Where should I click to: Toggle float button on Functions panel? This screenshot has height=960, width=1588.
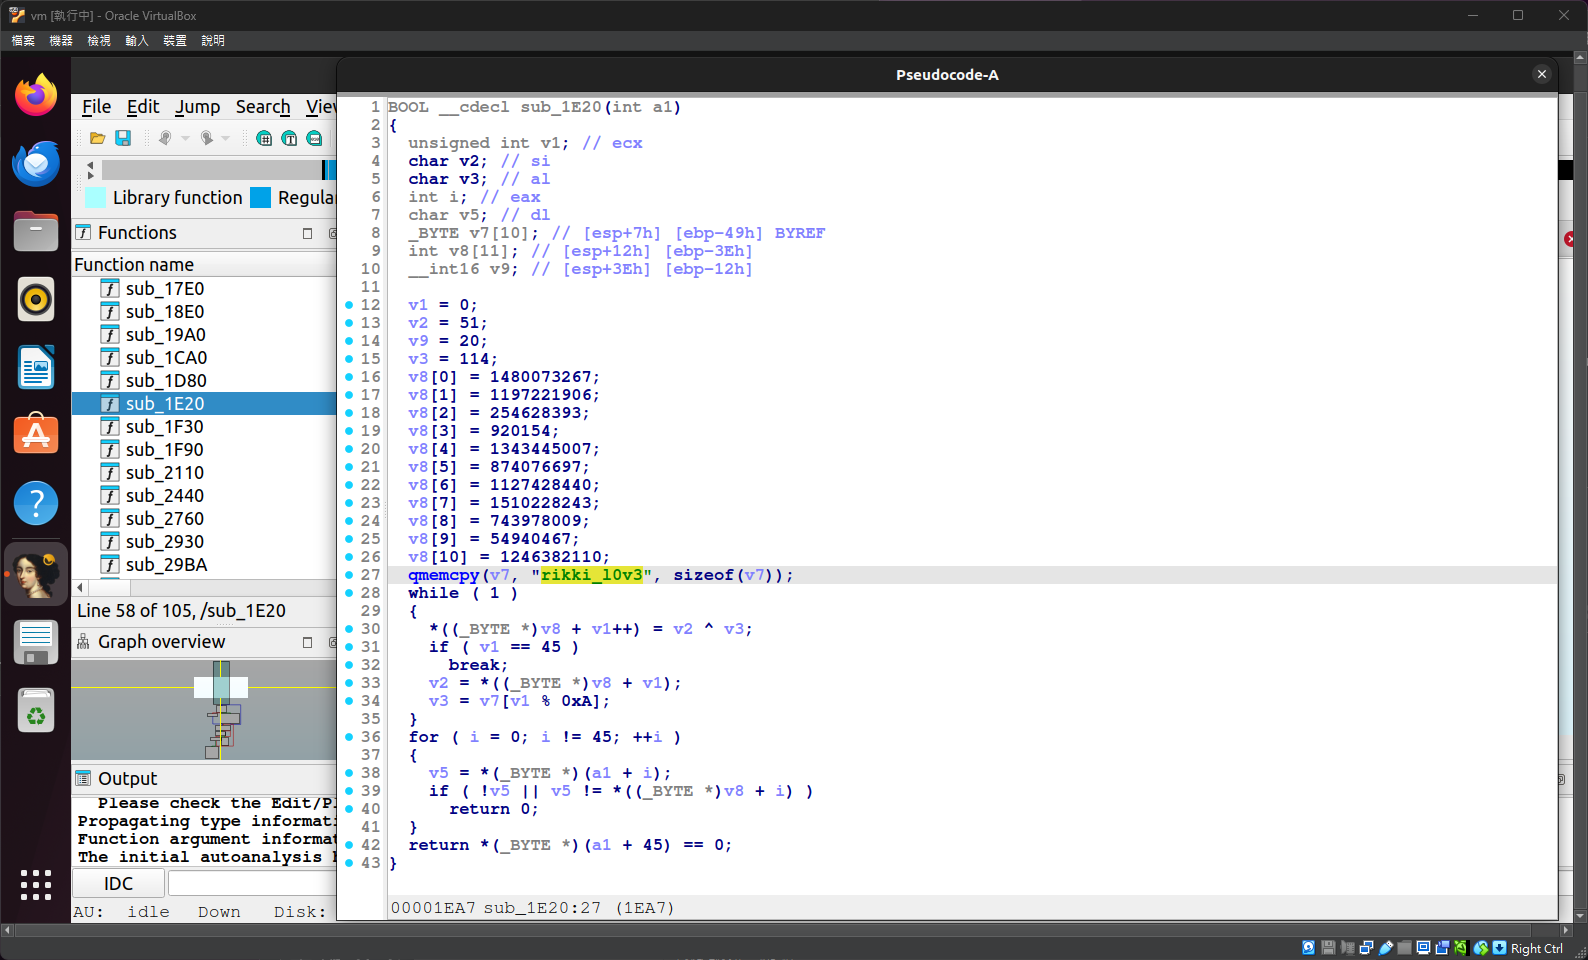(x=307, y=233)
